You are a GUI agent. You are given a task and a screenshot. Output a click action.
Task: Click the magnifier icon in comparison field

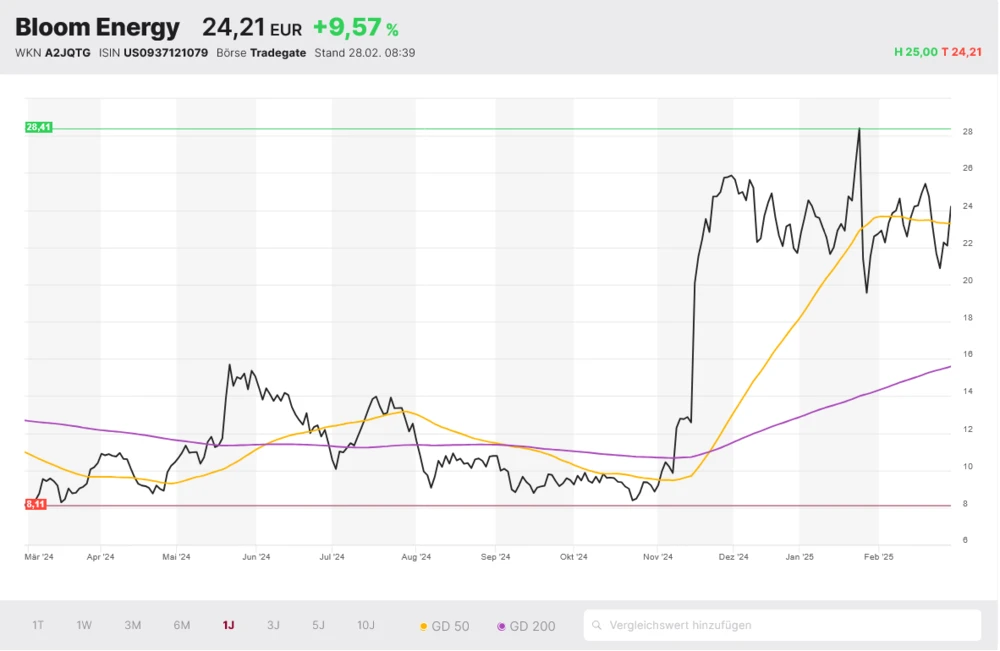tap(598, 626)
